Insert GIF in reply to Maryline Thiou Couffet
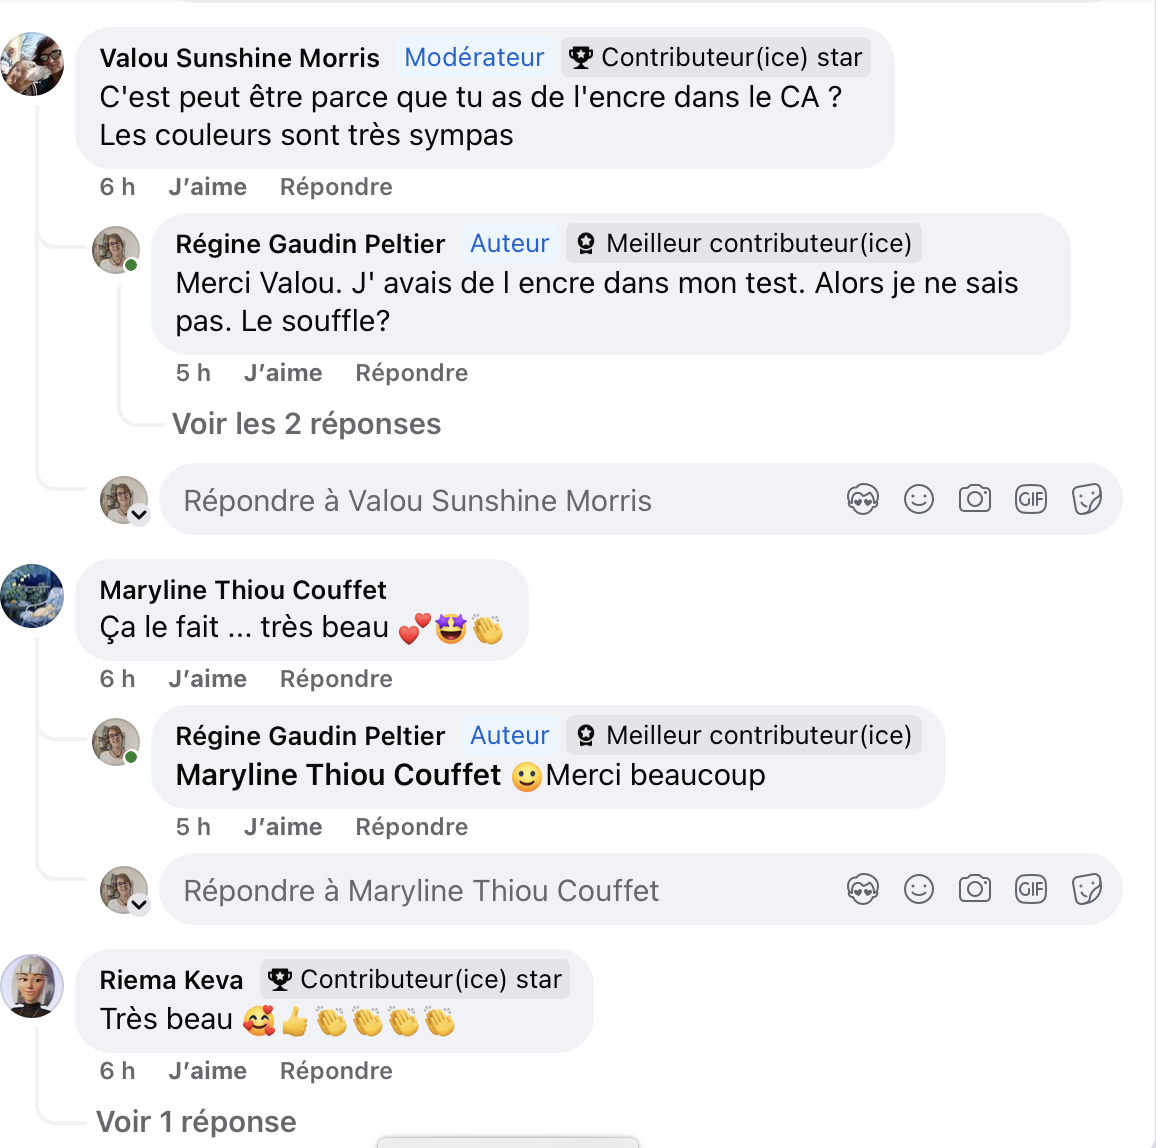The height and width of the screenshot is (1148, 1156). click(1030, 889)
